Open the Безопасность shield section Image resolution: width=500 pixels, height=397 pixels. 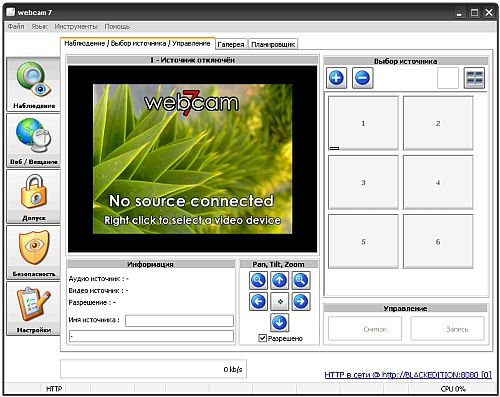point(34,253)
